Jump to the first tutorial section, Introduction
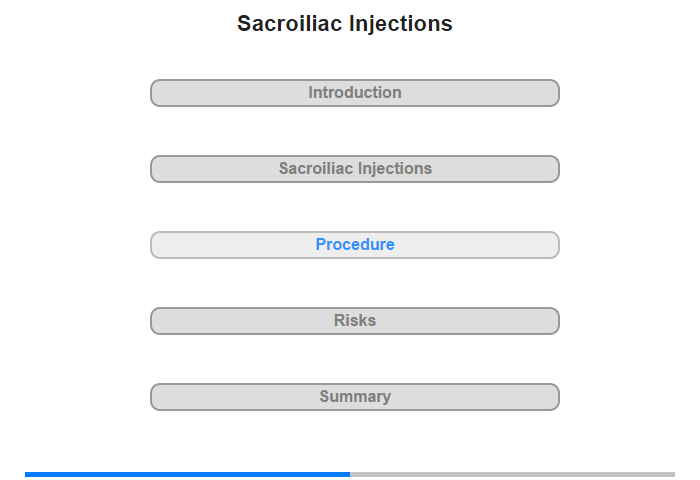Screen dimensions: 700x480 pyautogui.click(x=354, y=93)
